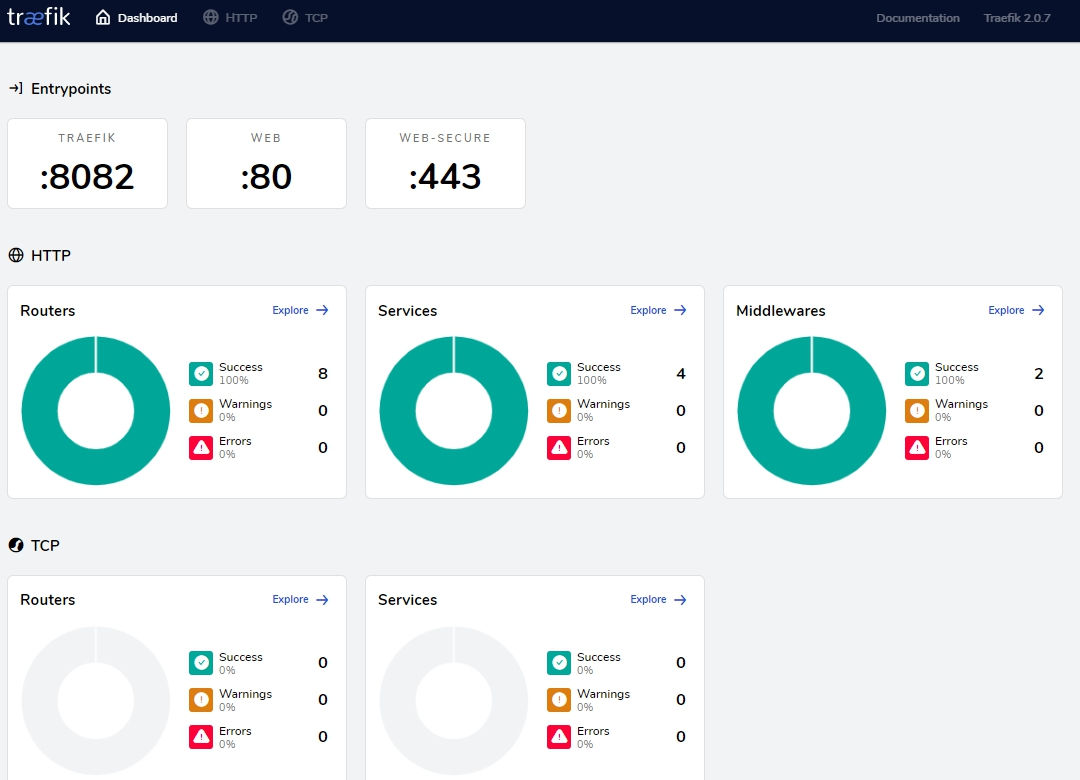Click HTTP Services orange warnings icon
The width and height of the screenshot is (1080, 780).
559,411
